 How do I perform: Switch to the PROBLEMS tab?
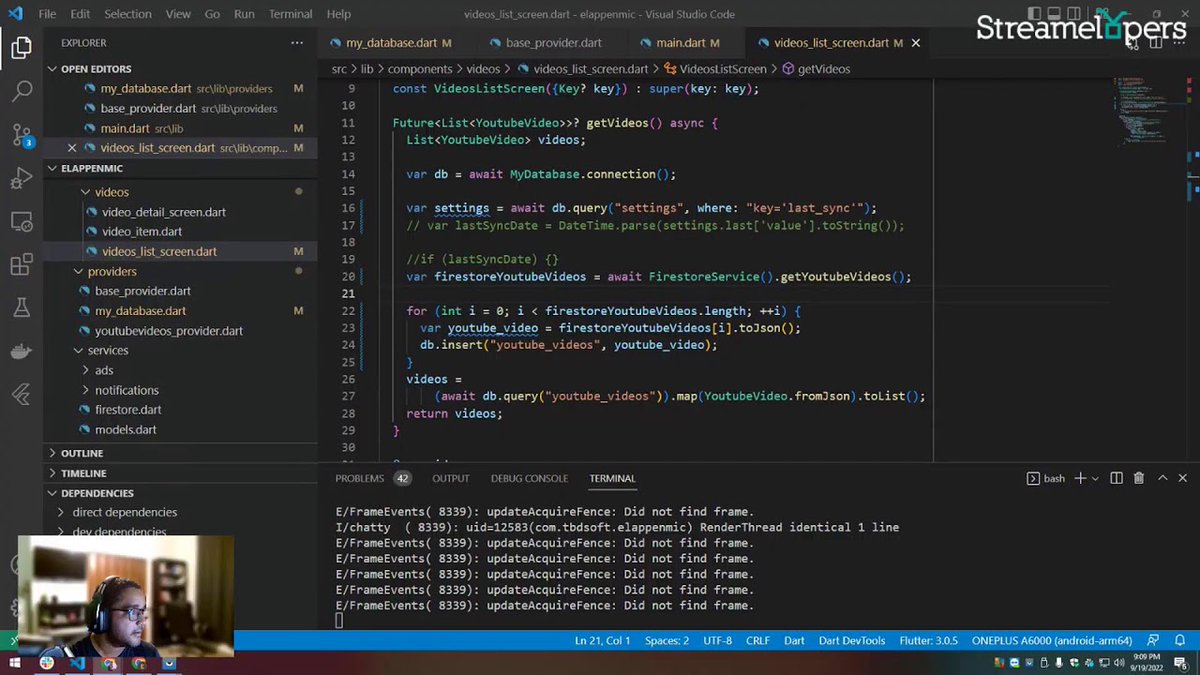(x=360, y=478)
